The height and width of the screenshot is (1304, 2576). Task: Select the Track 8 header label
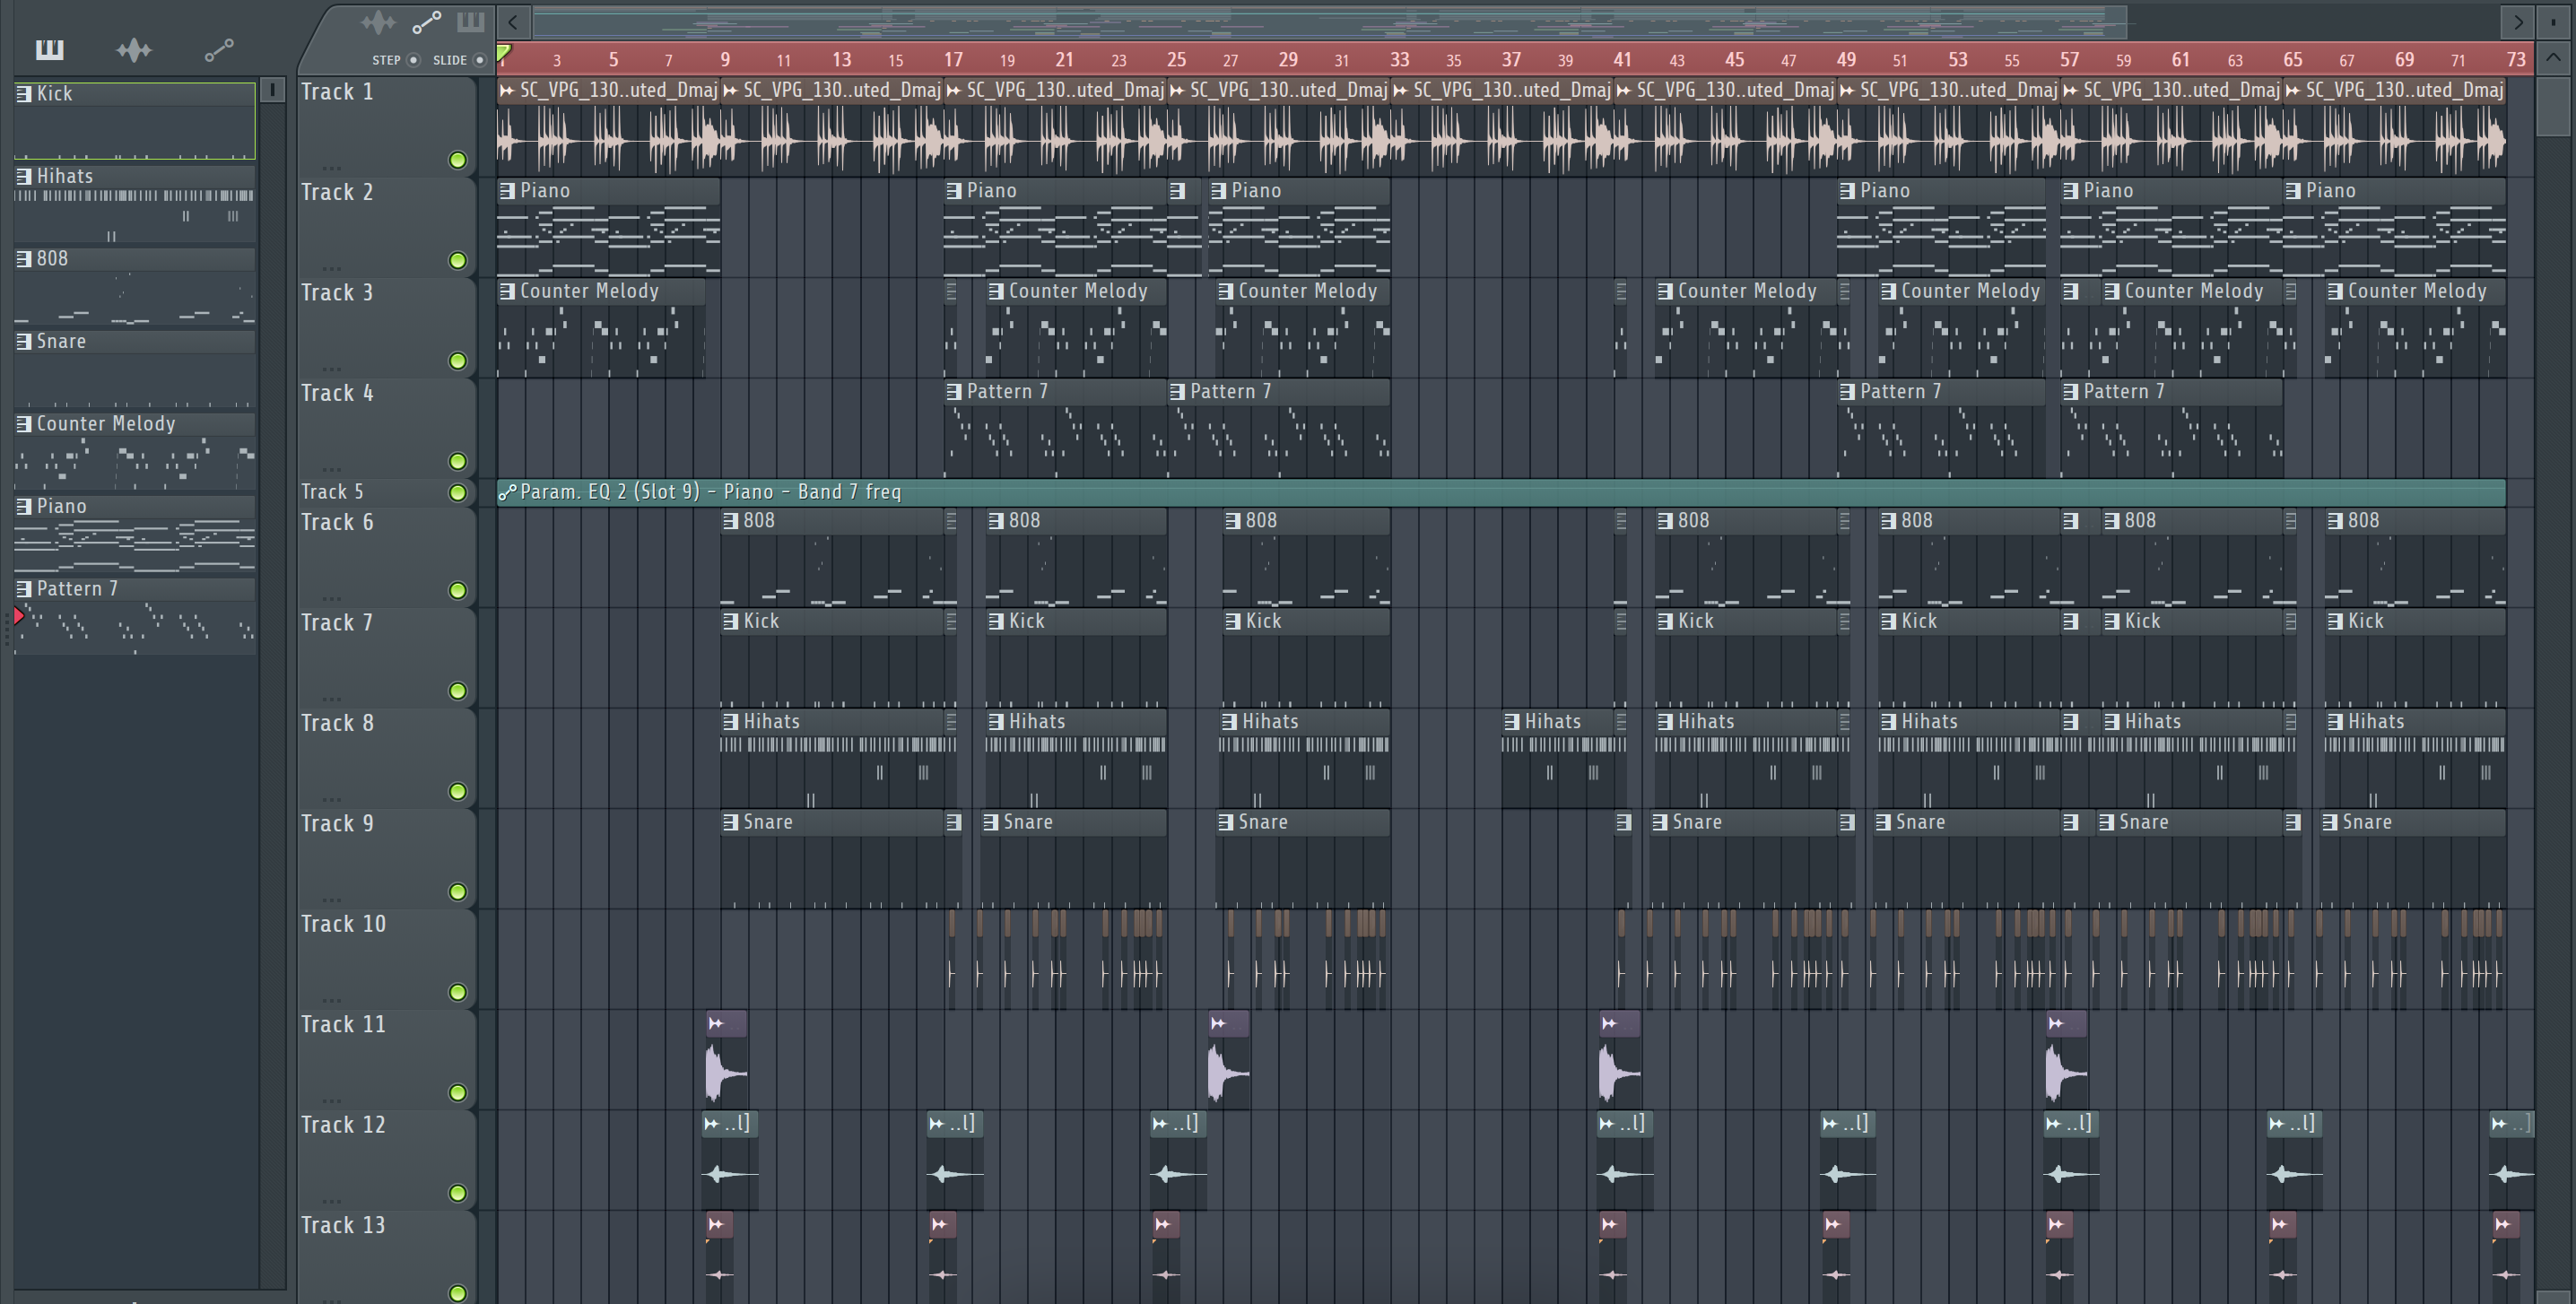(337, 723)
